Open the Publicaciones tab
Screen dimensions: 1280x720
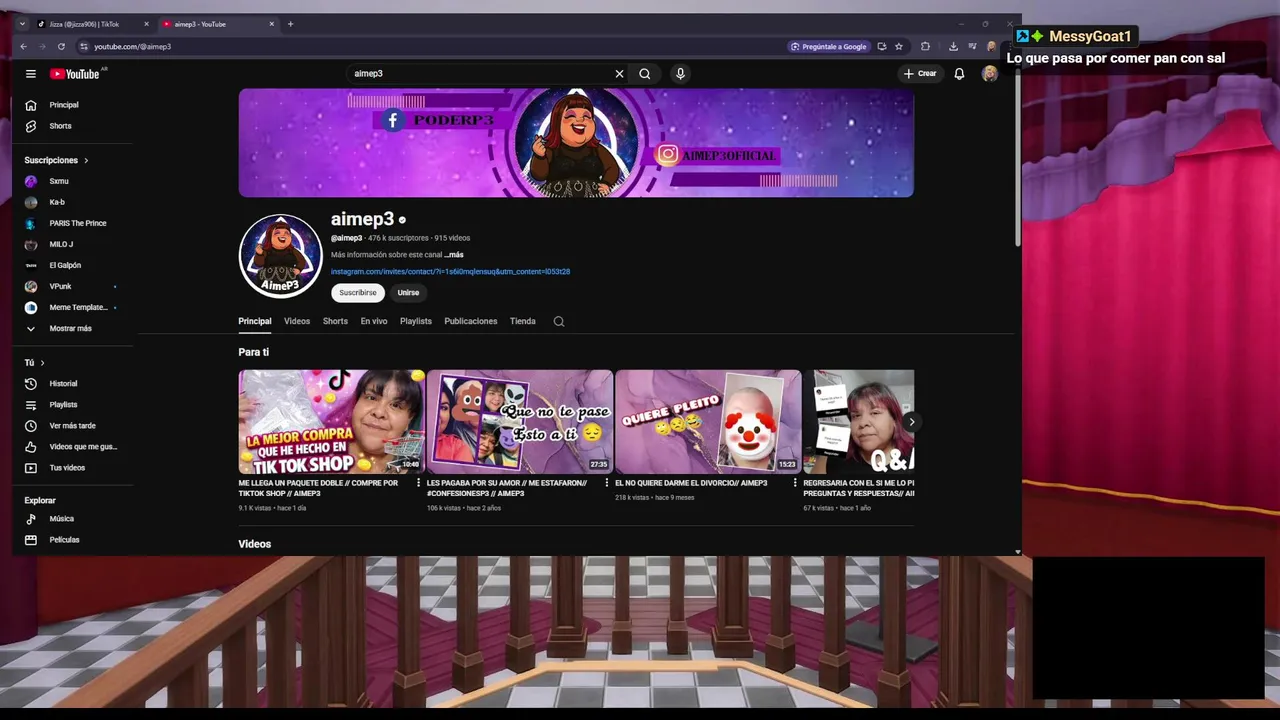tap(471, 321)
